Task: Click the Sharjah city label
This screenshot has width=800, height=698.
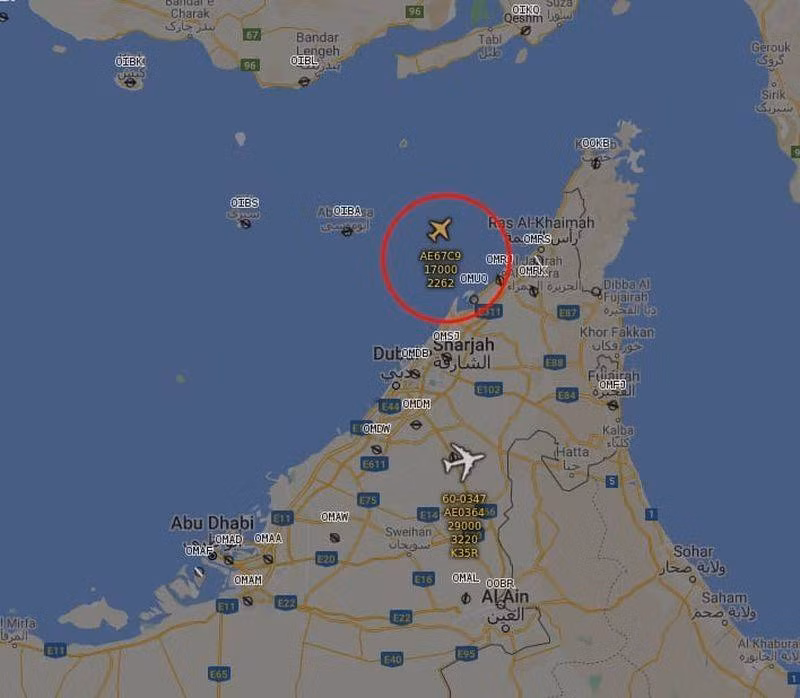Action: [x=464, y=345]
